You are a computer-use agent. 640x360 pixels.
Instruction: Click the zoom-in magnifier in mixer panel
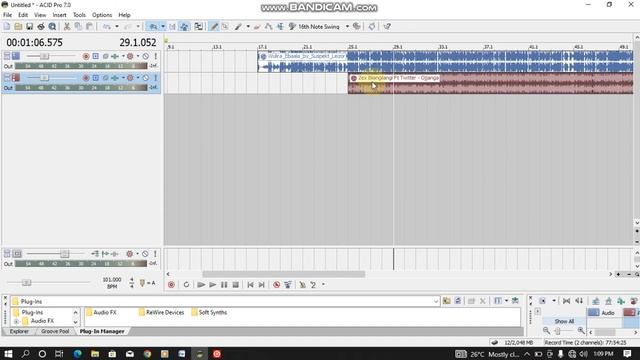click(581, 331)
